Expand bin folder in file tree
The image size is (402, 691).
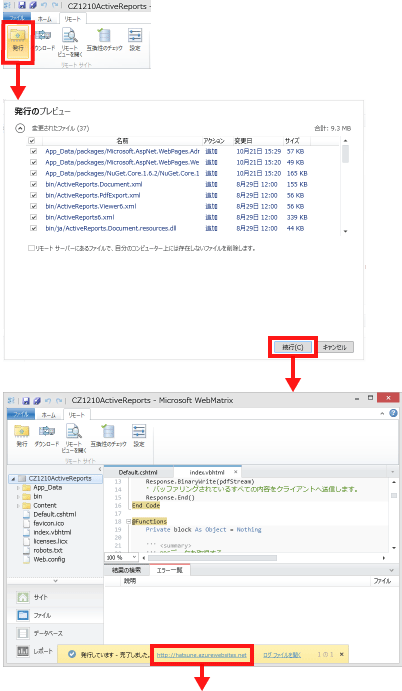click(18, 497)
